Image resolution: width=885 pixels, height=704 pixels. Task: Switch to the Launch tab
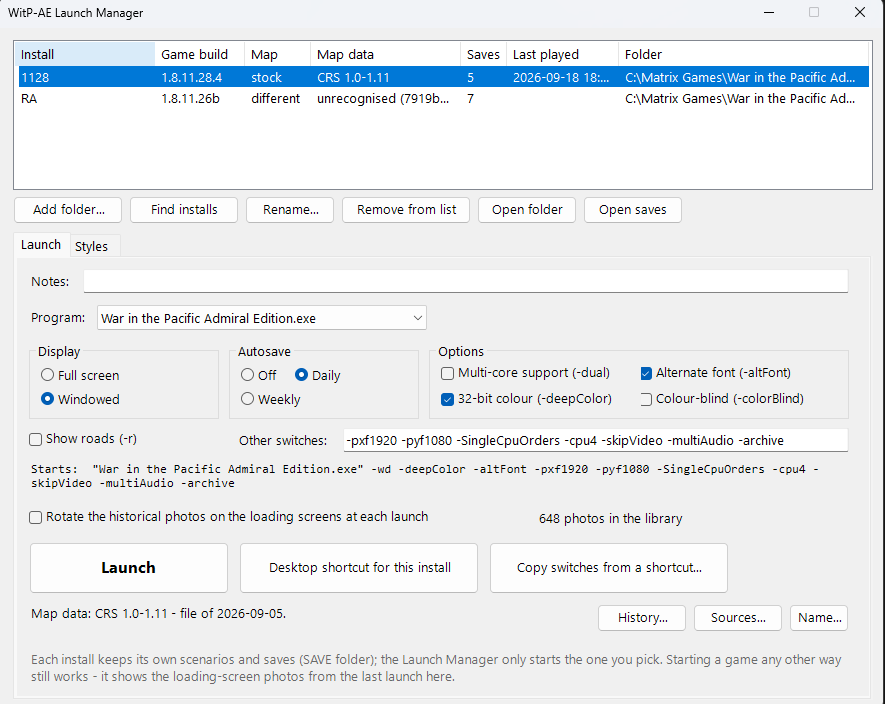click(x=41, y=245)
